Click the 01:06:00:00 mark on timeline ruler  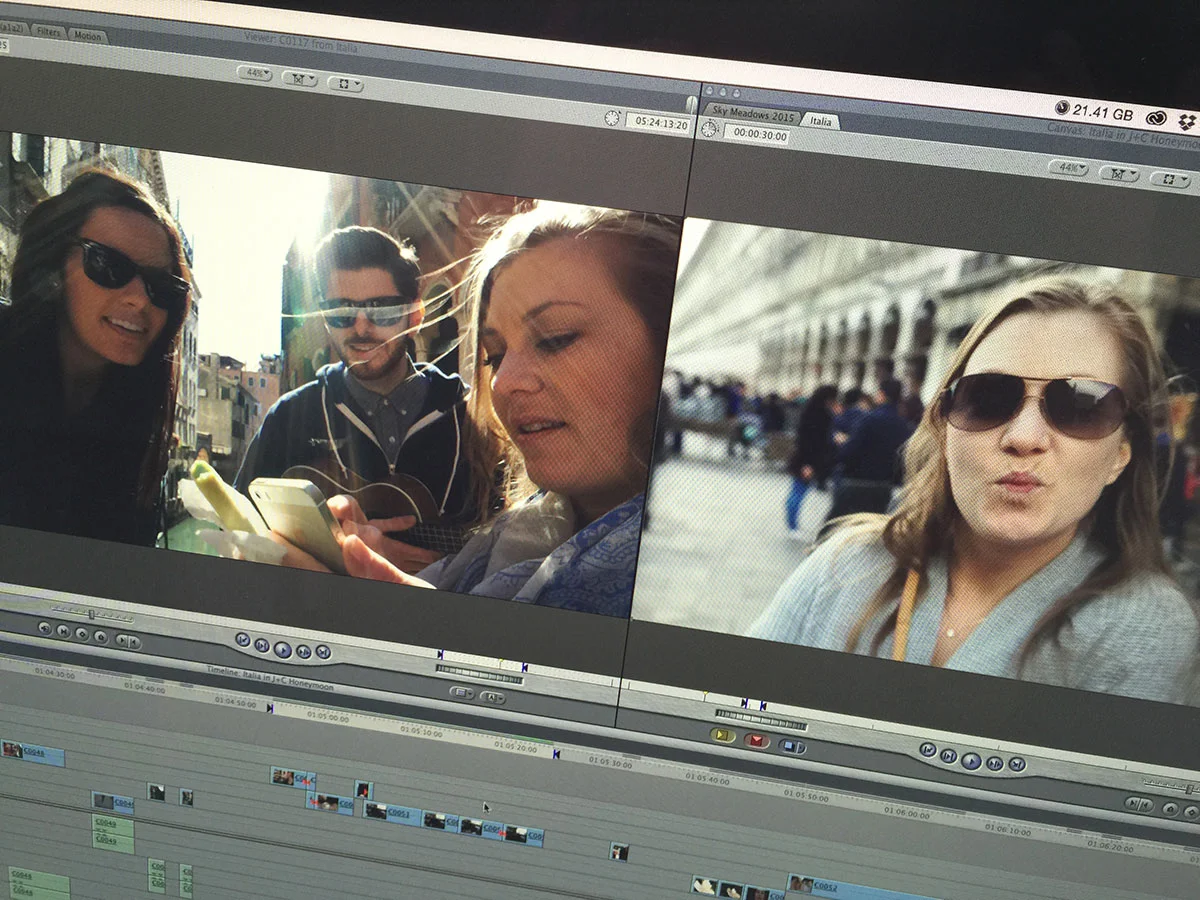click(x=906, y=813)
